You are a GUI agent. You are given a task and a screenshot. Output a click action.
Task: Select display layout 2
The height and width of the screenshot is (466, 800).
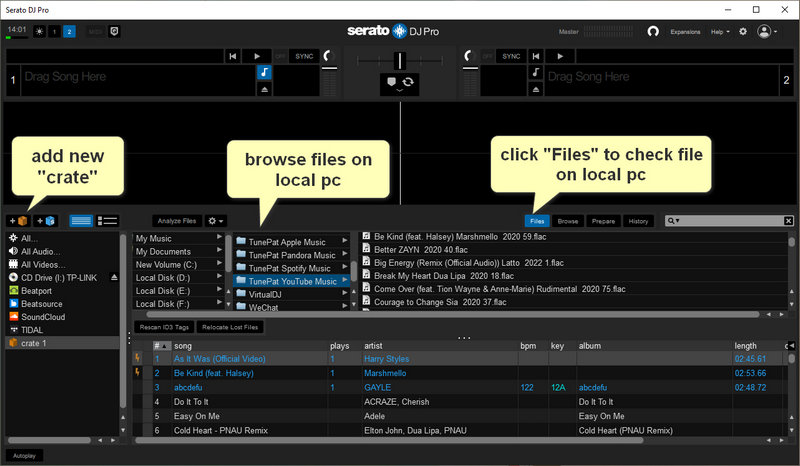(69, 32)
